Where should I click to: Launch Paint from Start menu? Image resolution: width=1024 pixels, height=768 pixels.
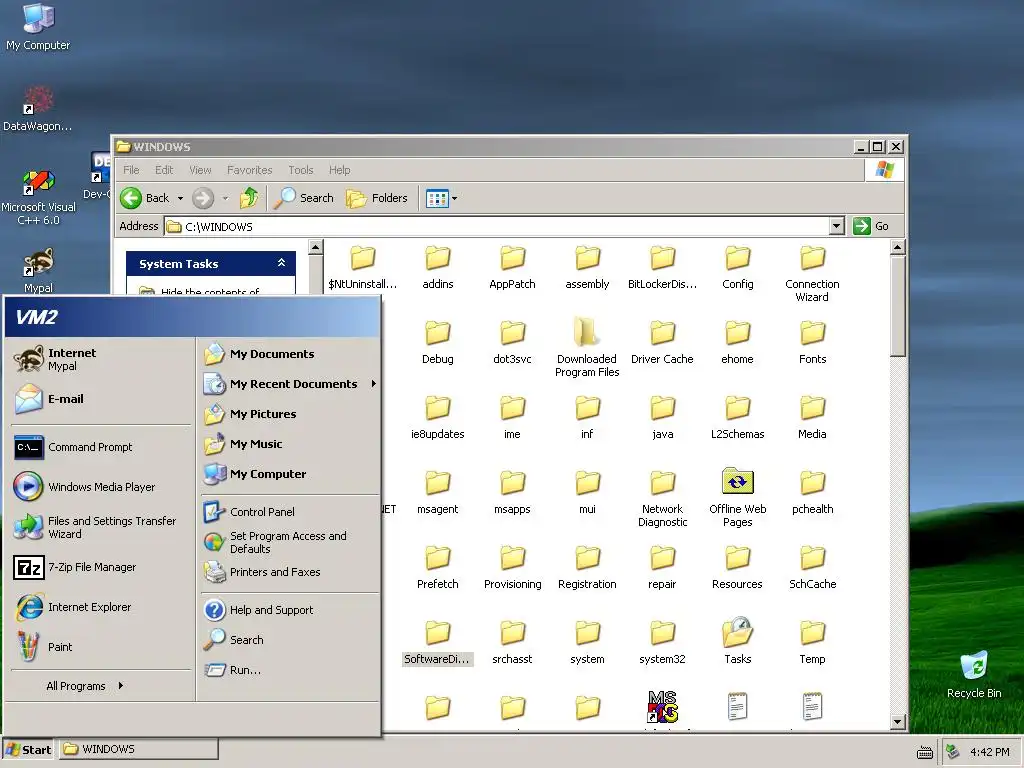coord(101,647)
